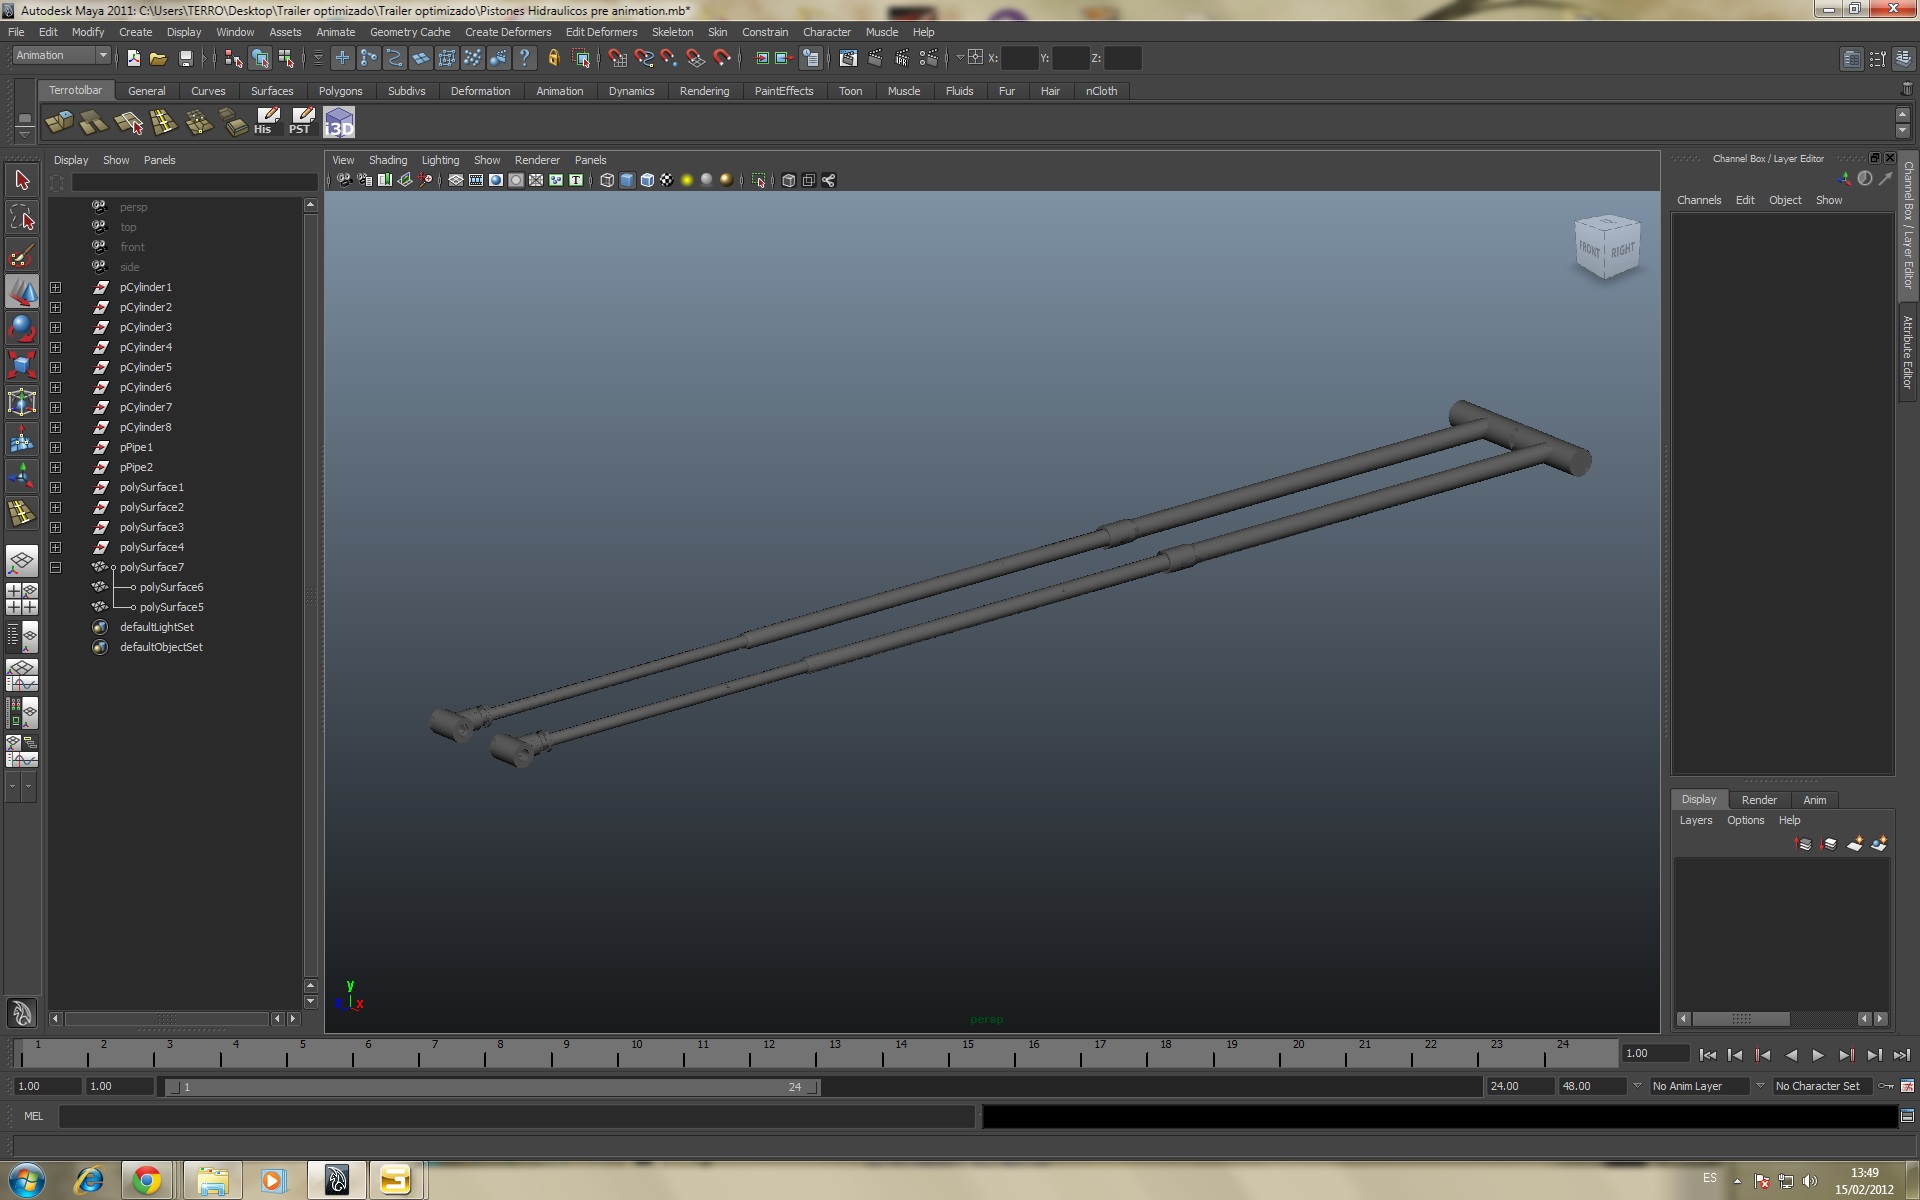Click the lock selection padlock icon
This screenshot has width=1920, height=1200.
554,59
